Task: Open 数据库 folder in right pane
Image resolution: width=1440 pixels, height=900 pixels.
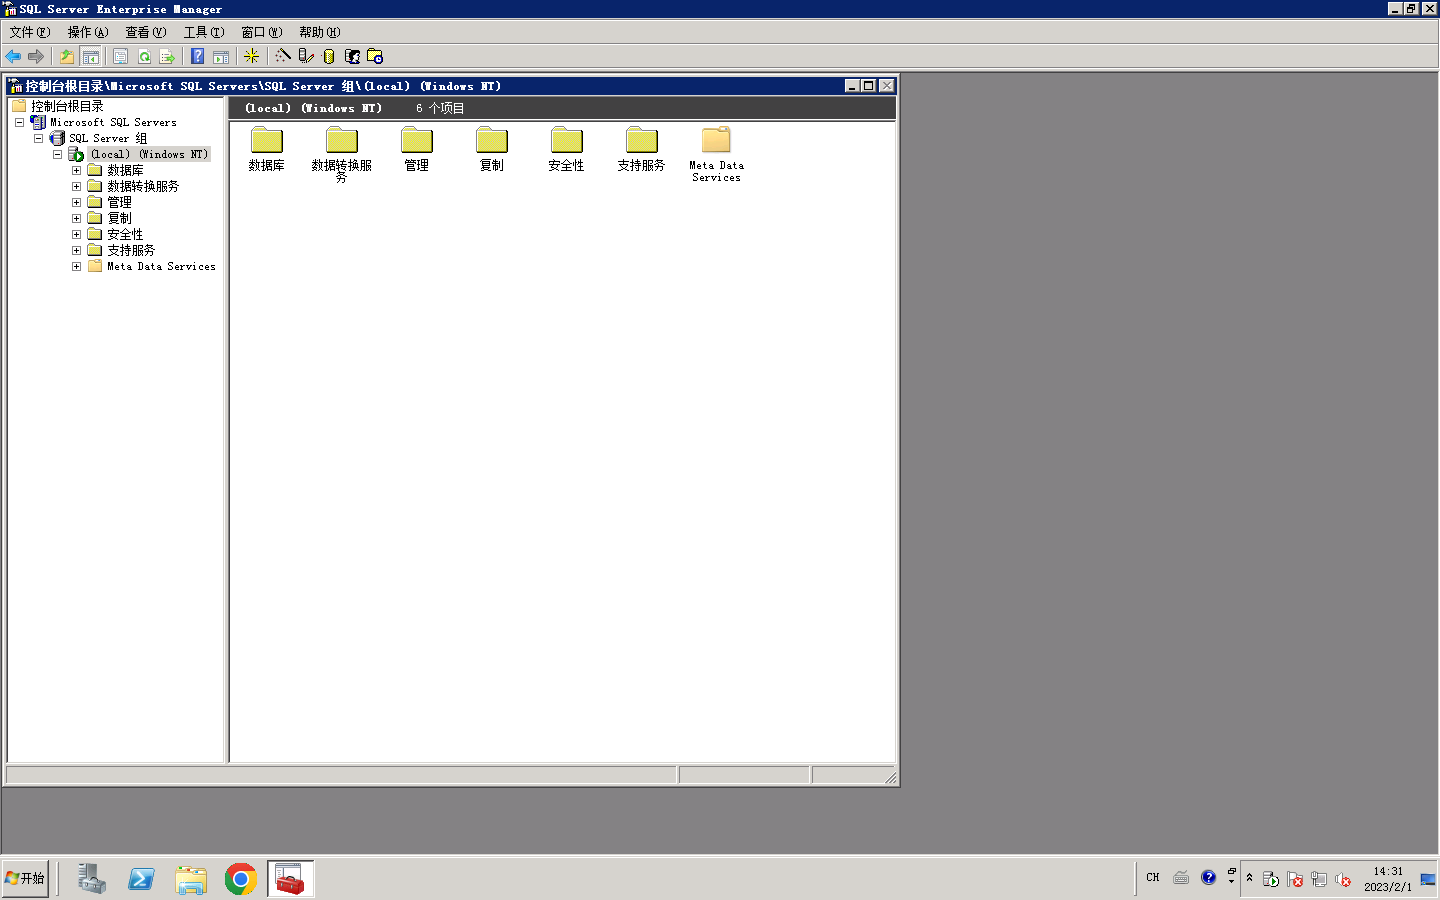Action: pos(267,150)
